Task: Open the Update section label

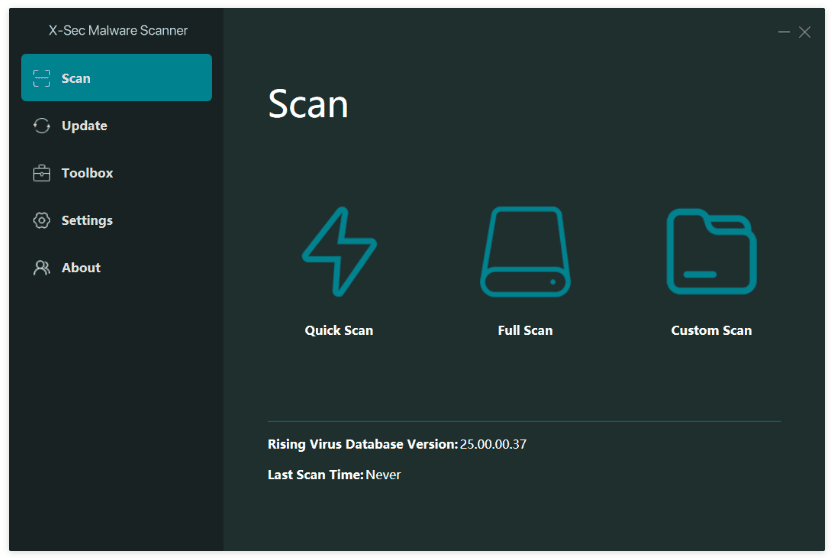Action: 84,126
